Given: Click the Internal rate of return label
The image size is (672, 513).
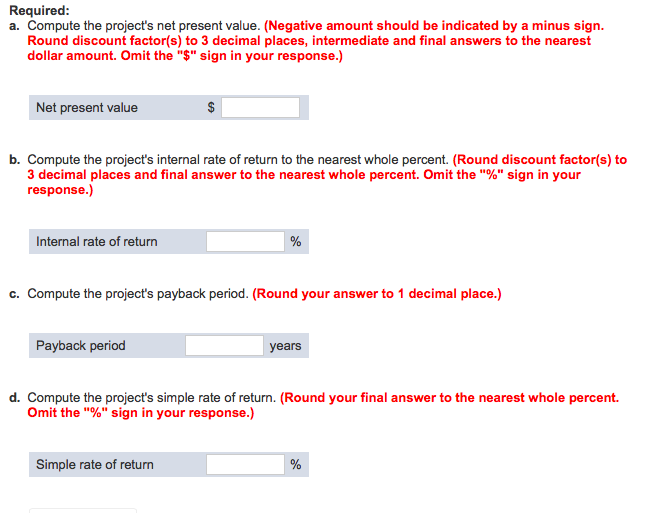Looking at the screenshot, I should pyautogui.click(x=96, y=242).
